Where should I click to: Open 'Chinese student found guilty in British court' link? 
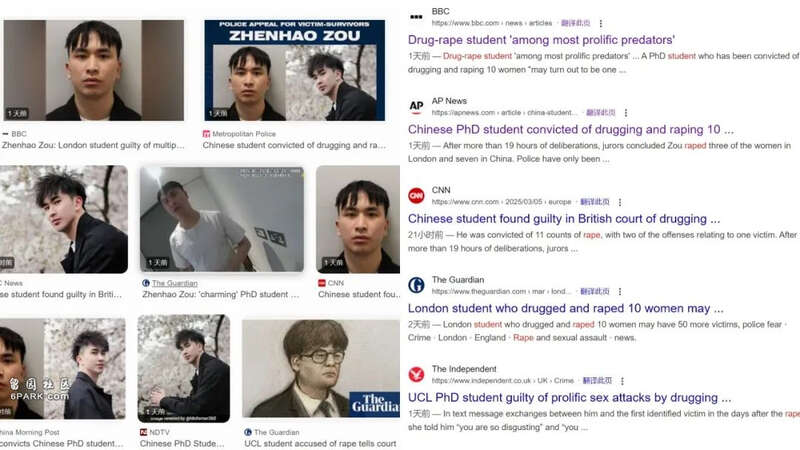coord(564,219)
